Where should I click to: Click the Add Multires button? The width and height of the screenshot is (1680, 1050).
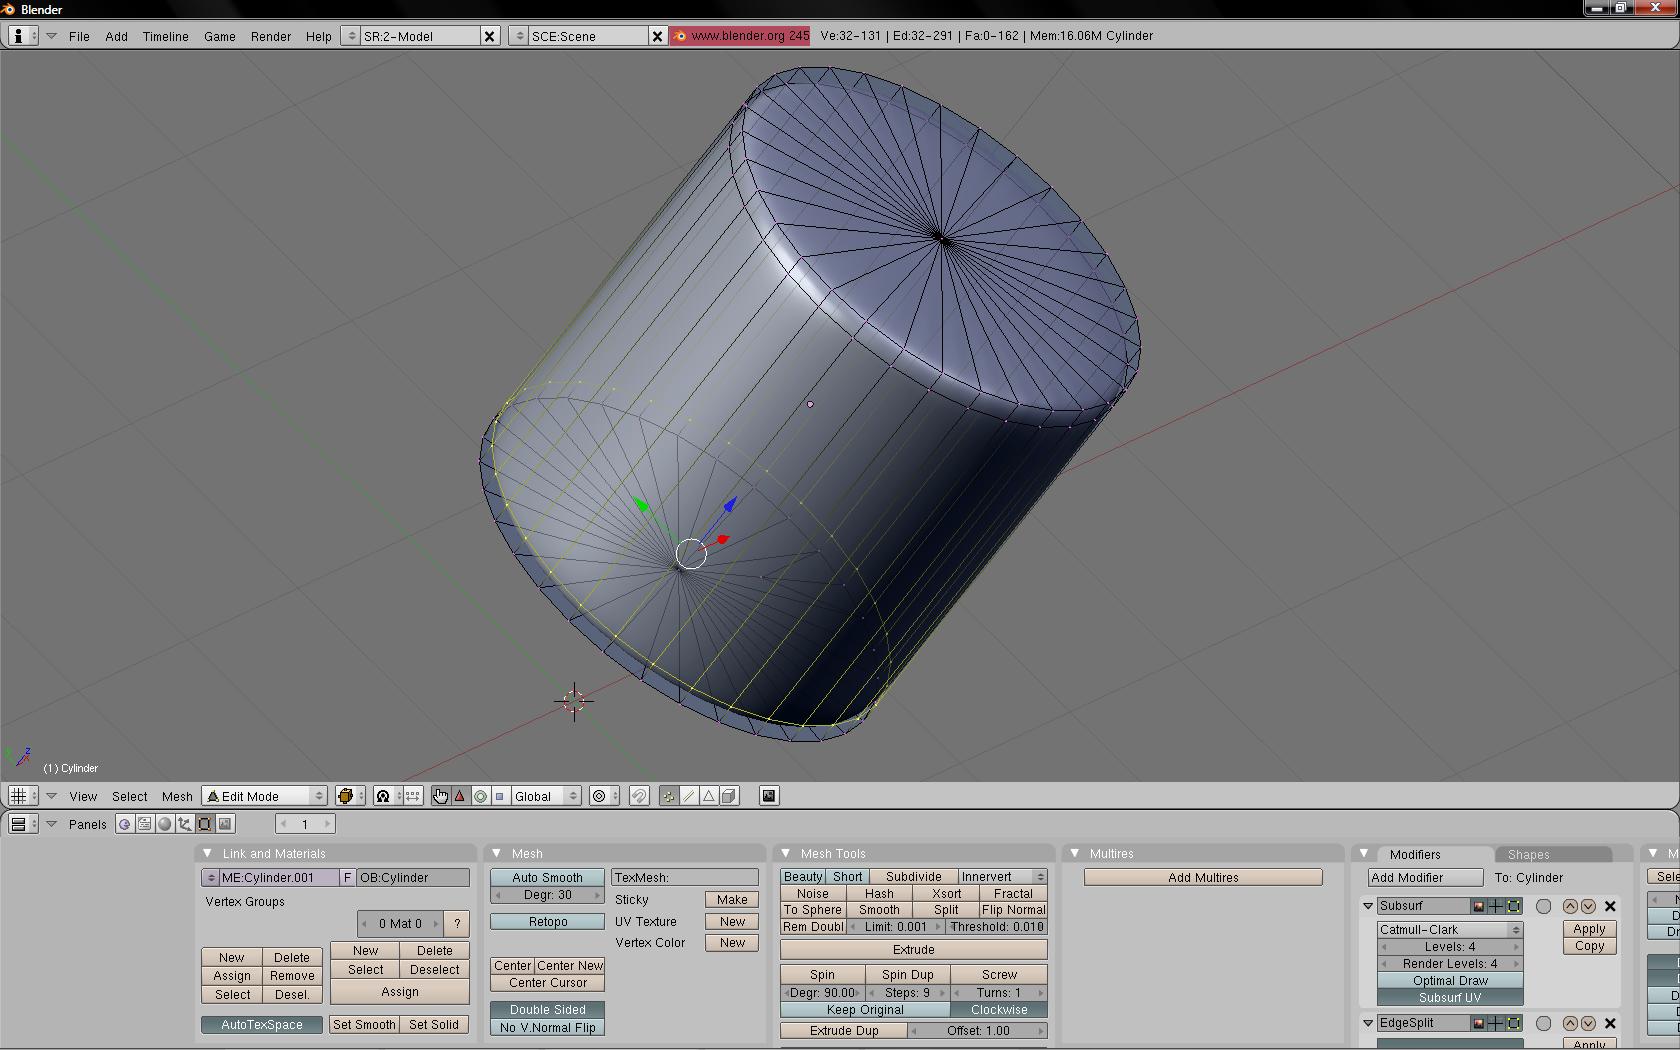pyautogui.click(x=1203, y=877)
